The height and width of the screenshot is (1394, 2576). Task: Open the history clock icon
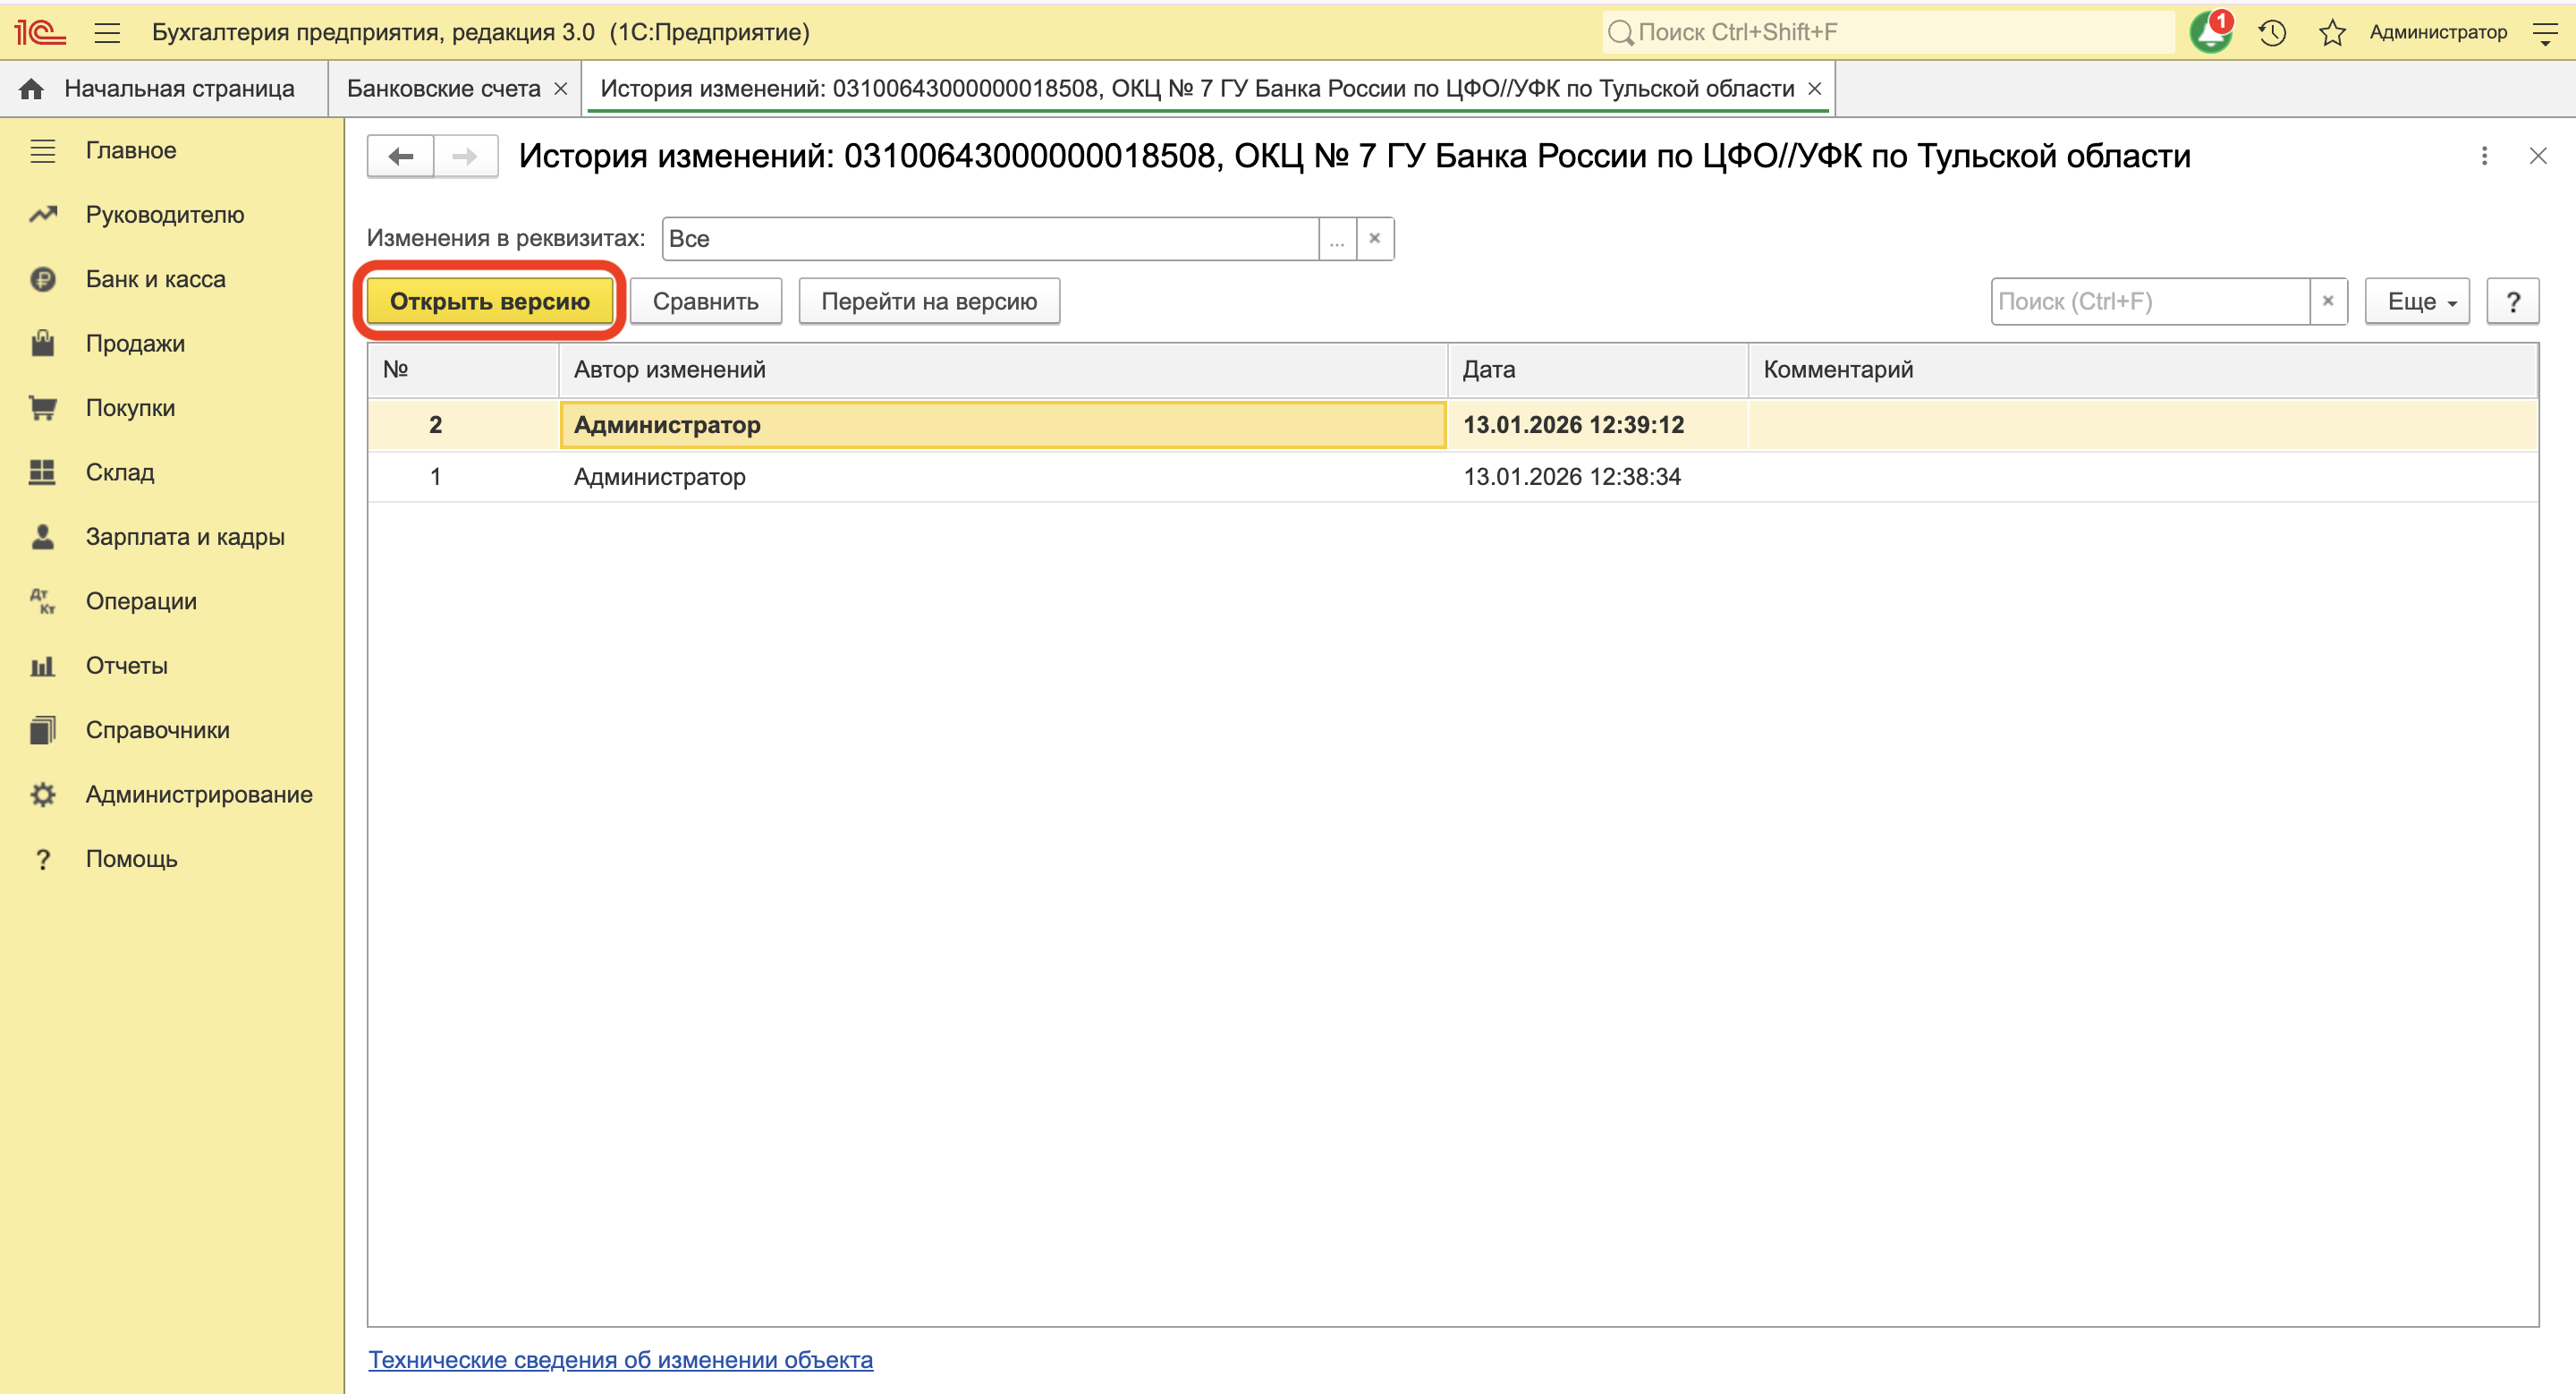2272,33
